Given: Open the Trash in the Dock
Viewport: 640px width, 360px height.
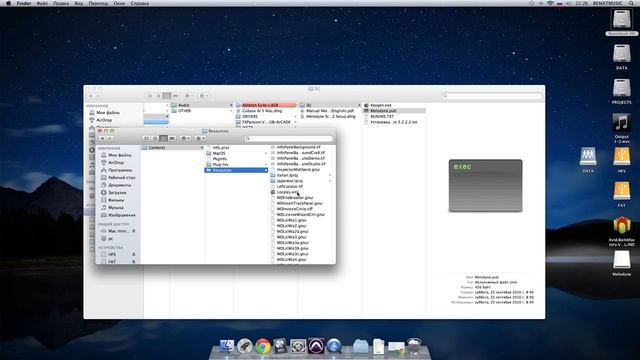Looking at the screenshot, I should 413,346.
